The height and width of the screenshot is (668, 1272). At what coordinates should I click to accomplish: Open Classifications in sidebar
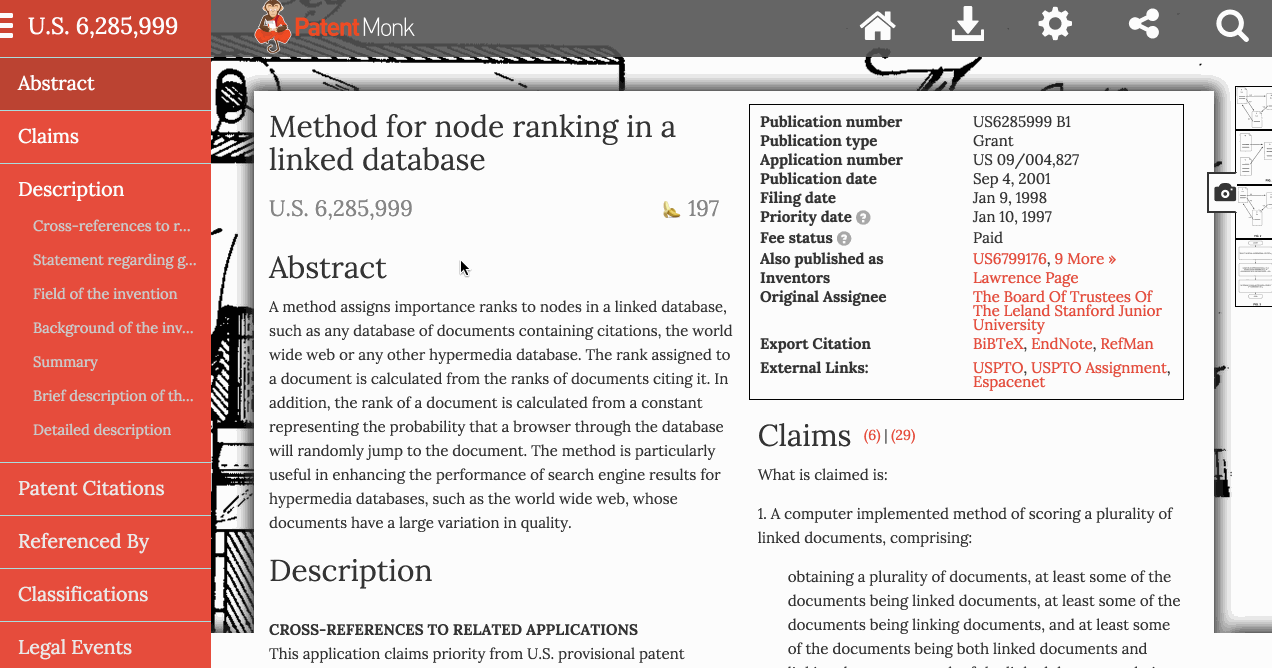click(105, 595)
